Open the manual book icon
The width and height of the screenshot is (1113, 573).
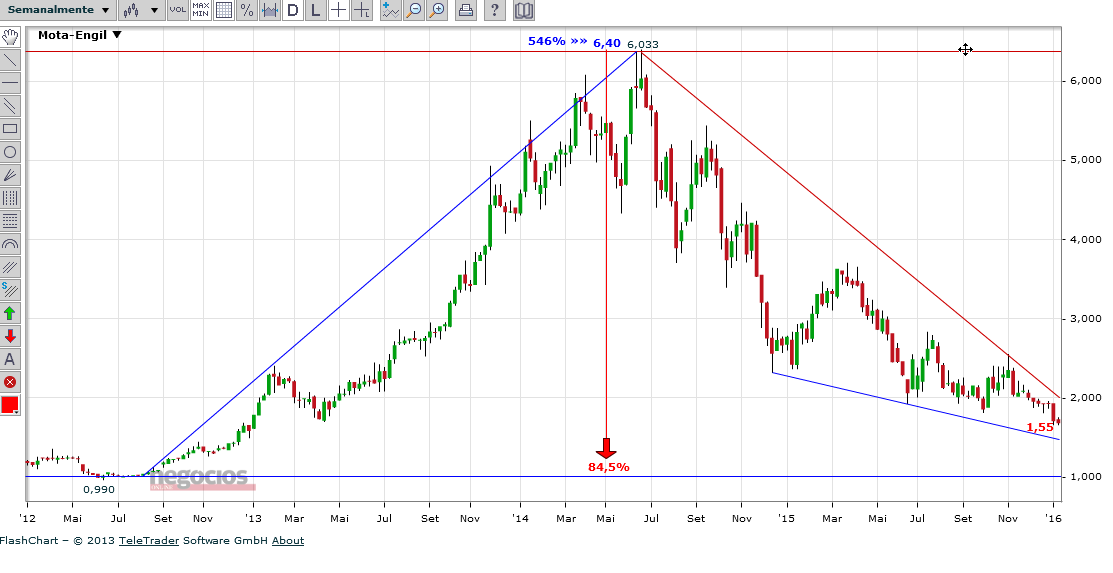(x=523, y=10)
